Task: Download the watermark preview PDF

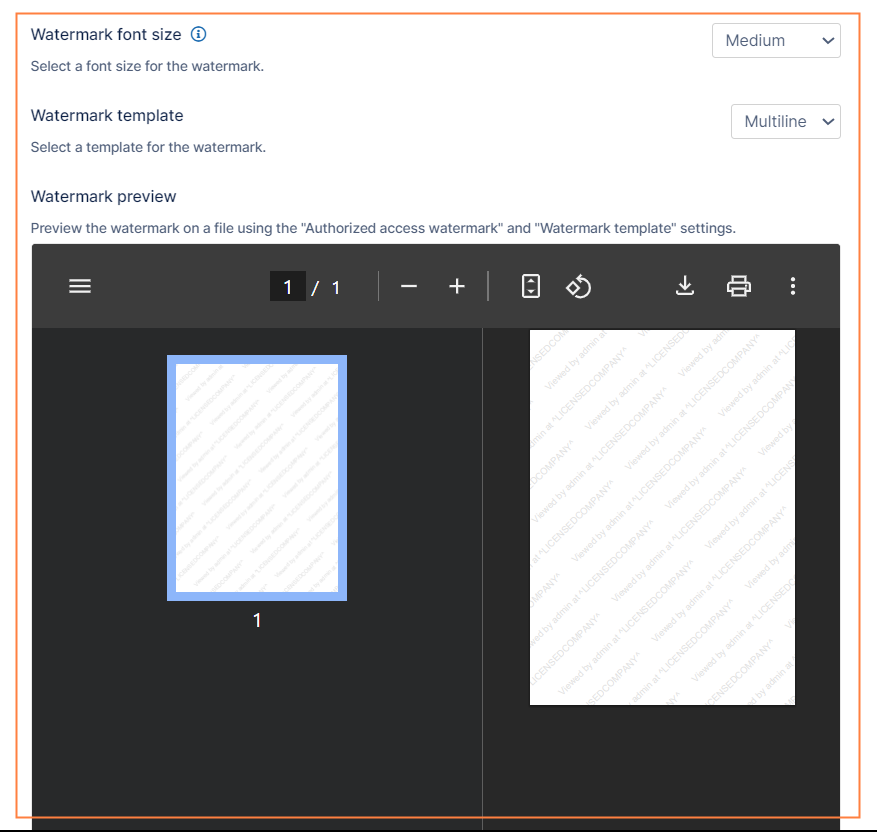Action: (x=685, y=287)
